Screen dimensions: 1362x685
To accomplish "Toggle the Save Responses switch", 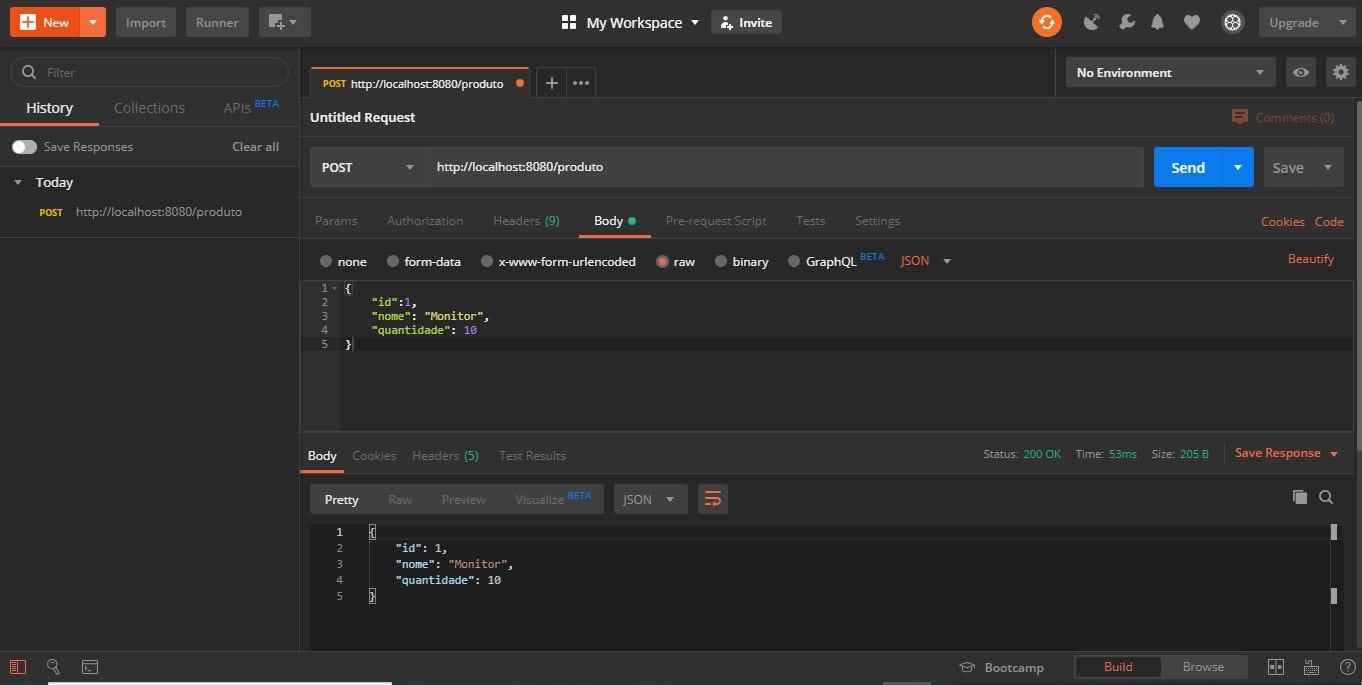I will point(24,147).
